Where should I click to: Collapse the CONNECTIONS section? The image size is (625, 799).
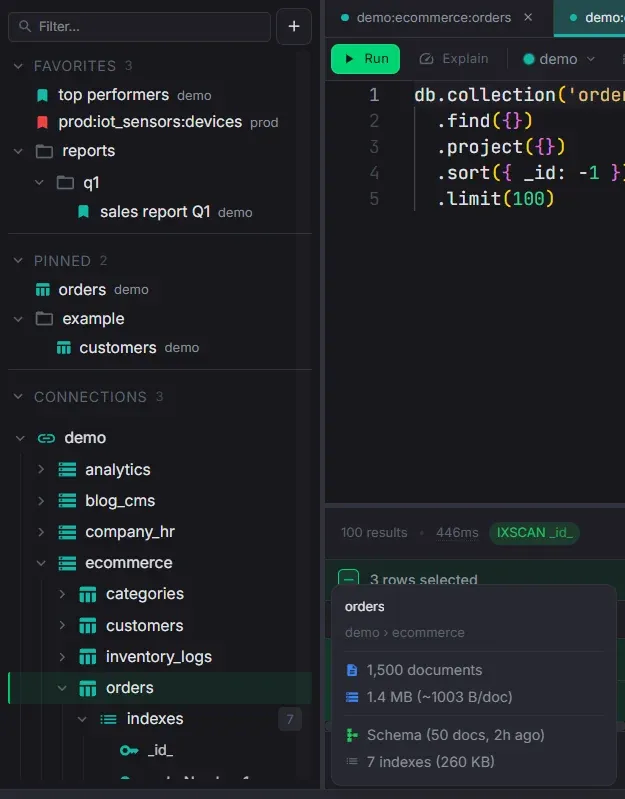coord(18,396)
